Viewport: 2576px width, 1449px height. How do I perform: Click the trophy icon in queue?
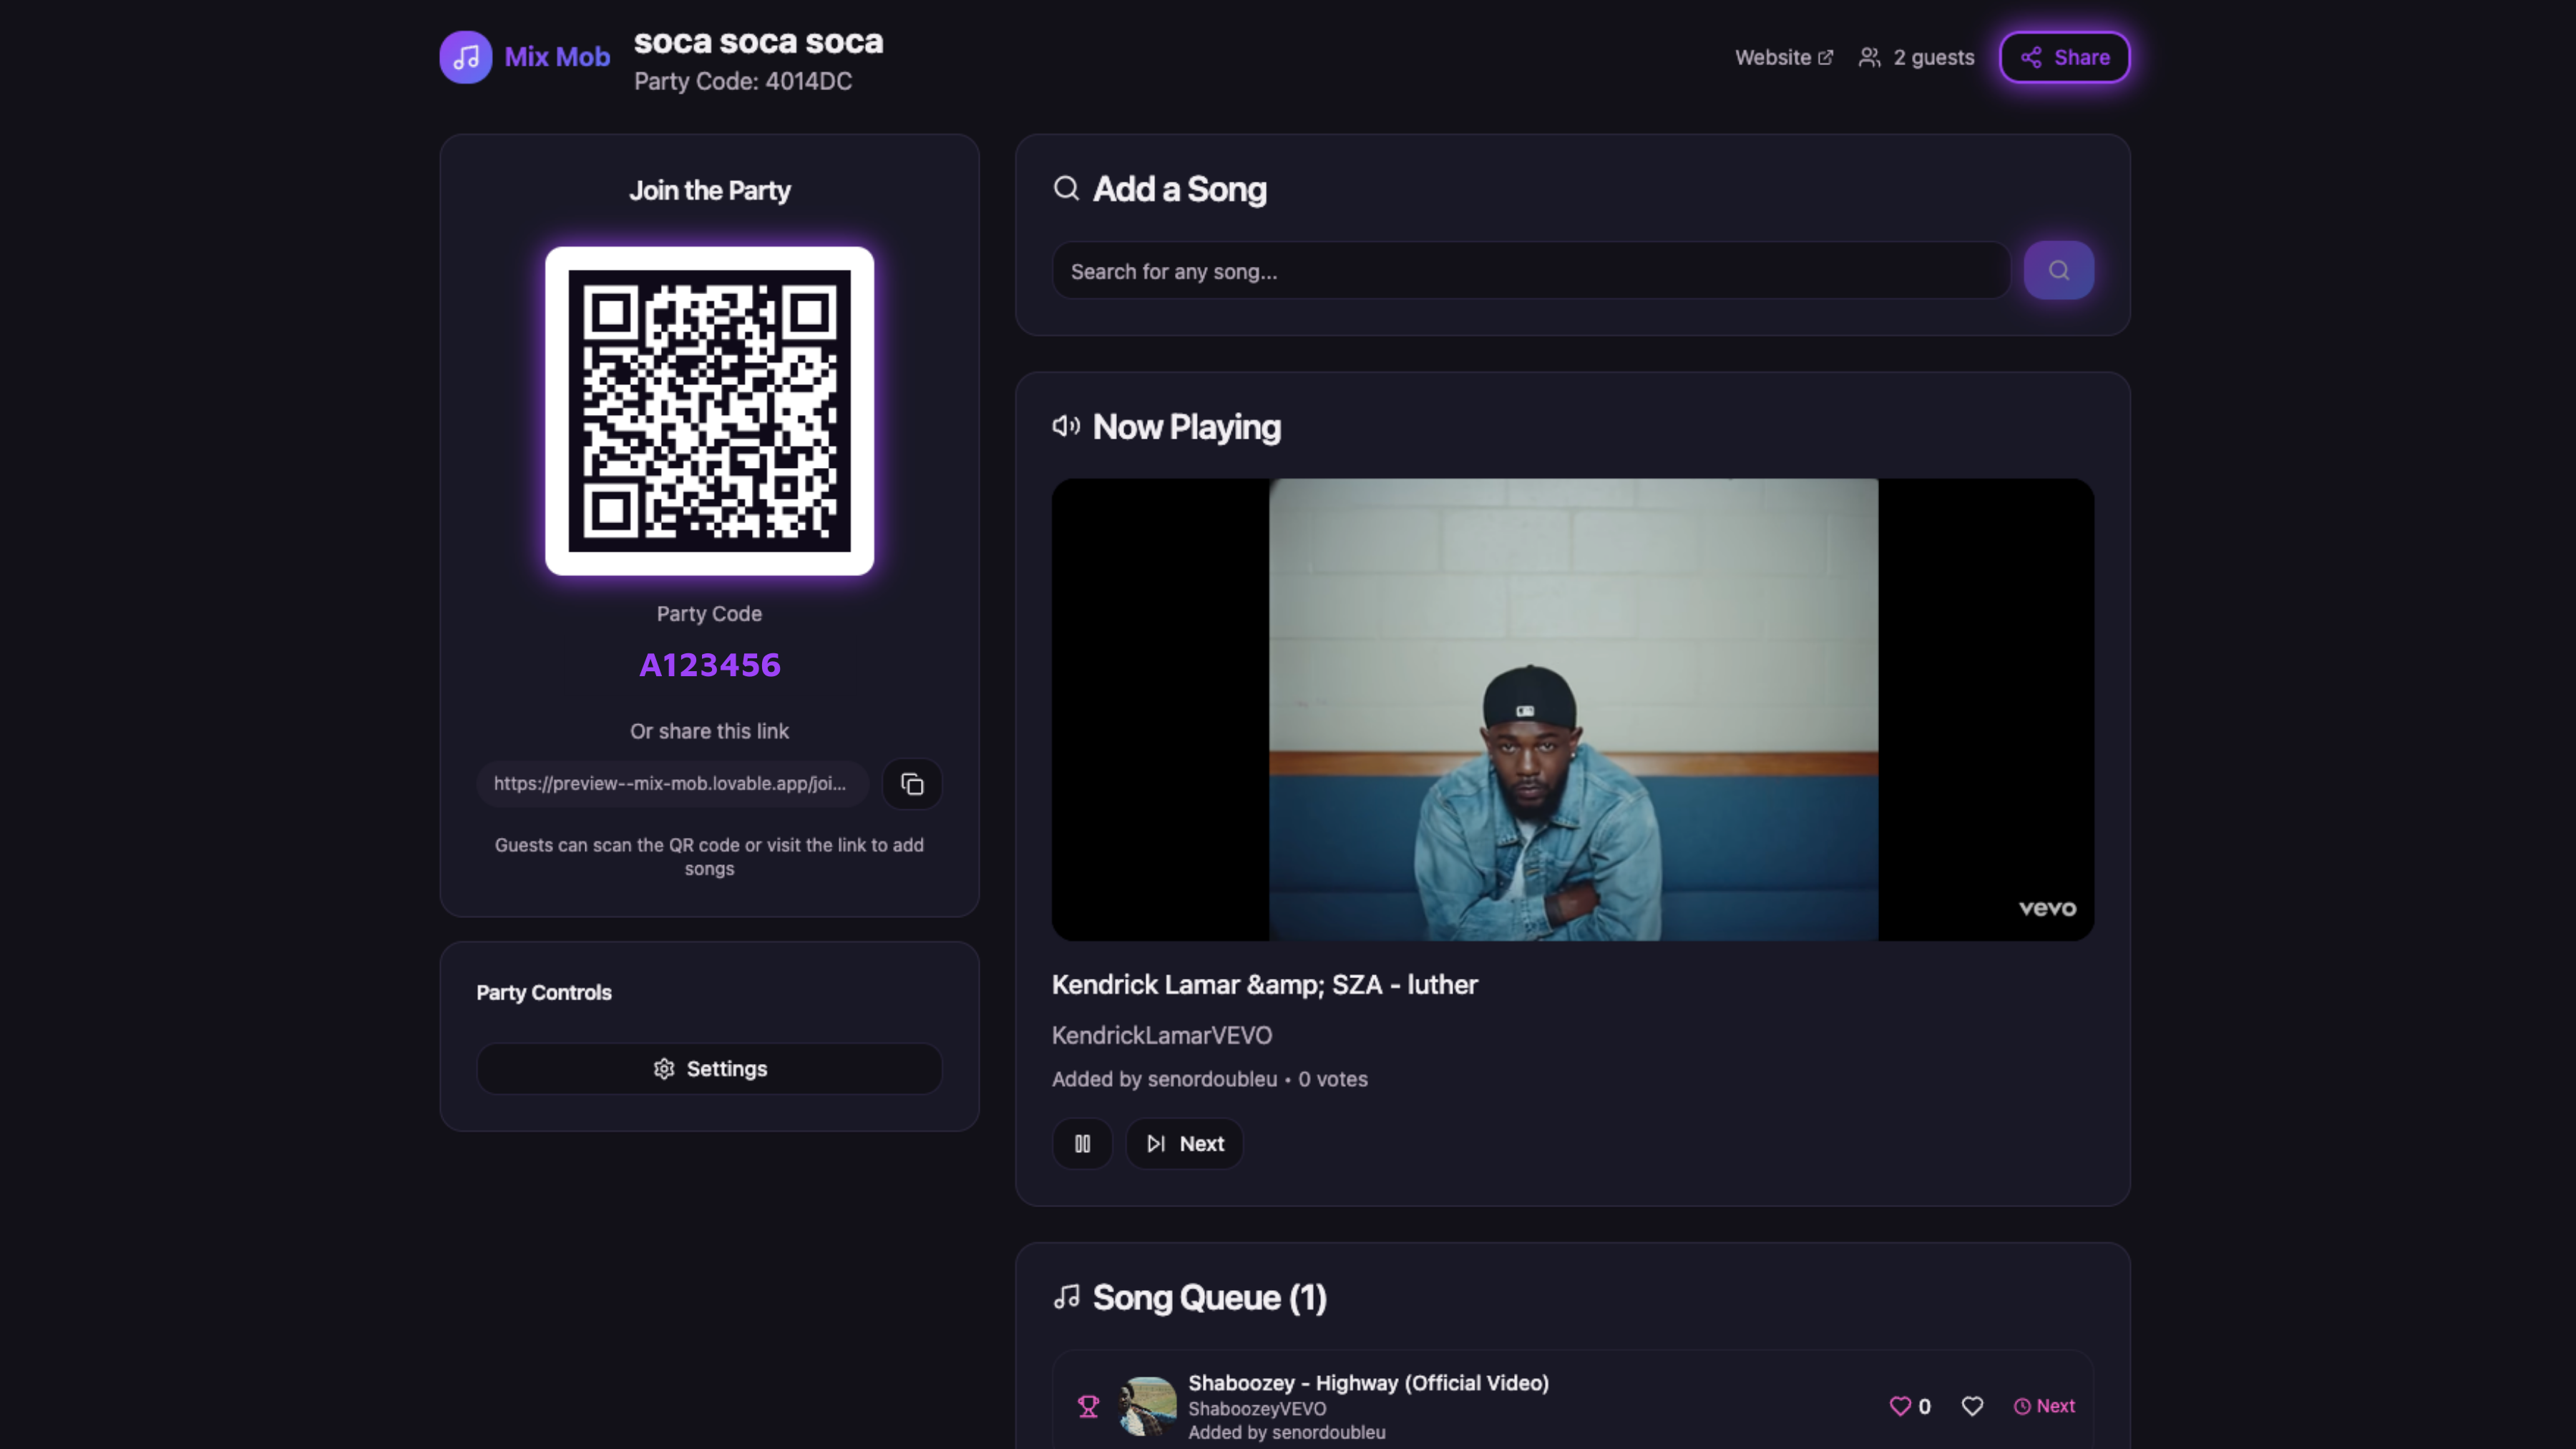pyautogui.click(x=1088, y=1406)
